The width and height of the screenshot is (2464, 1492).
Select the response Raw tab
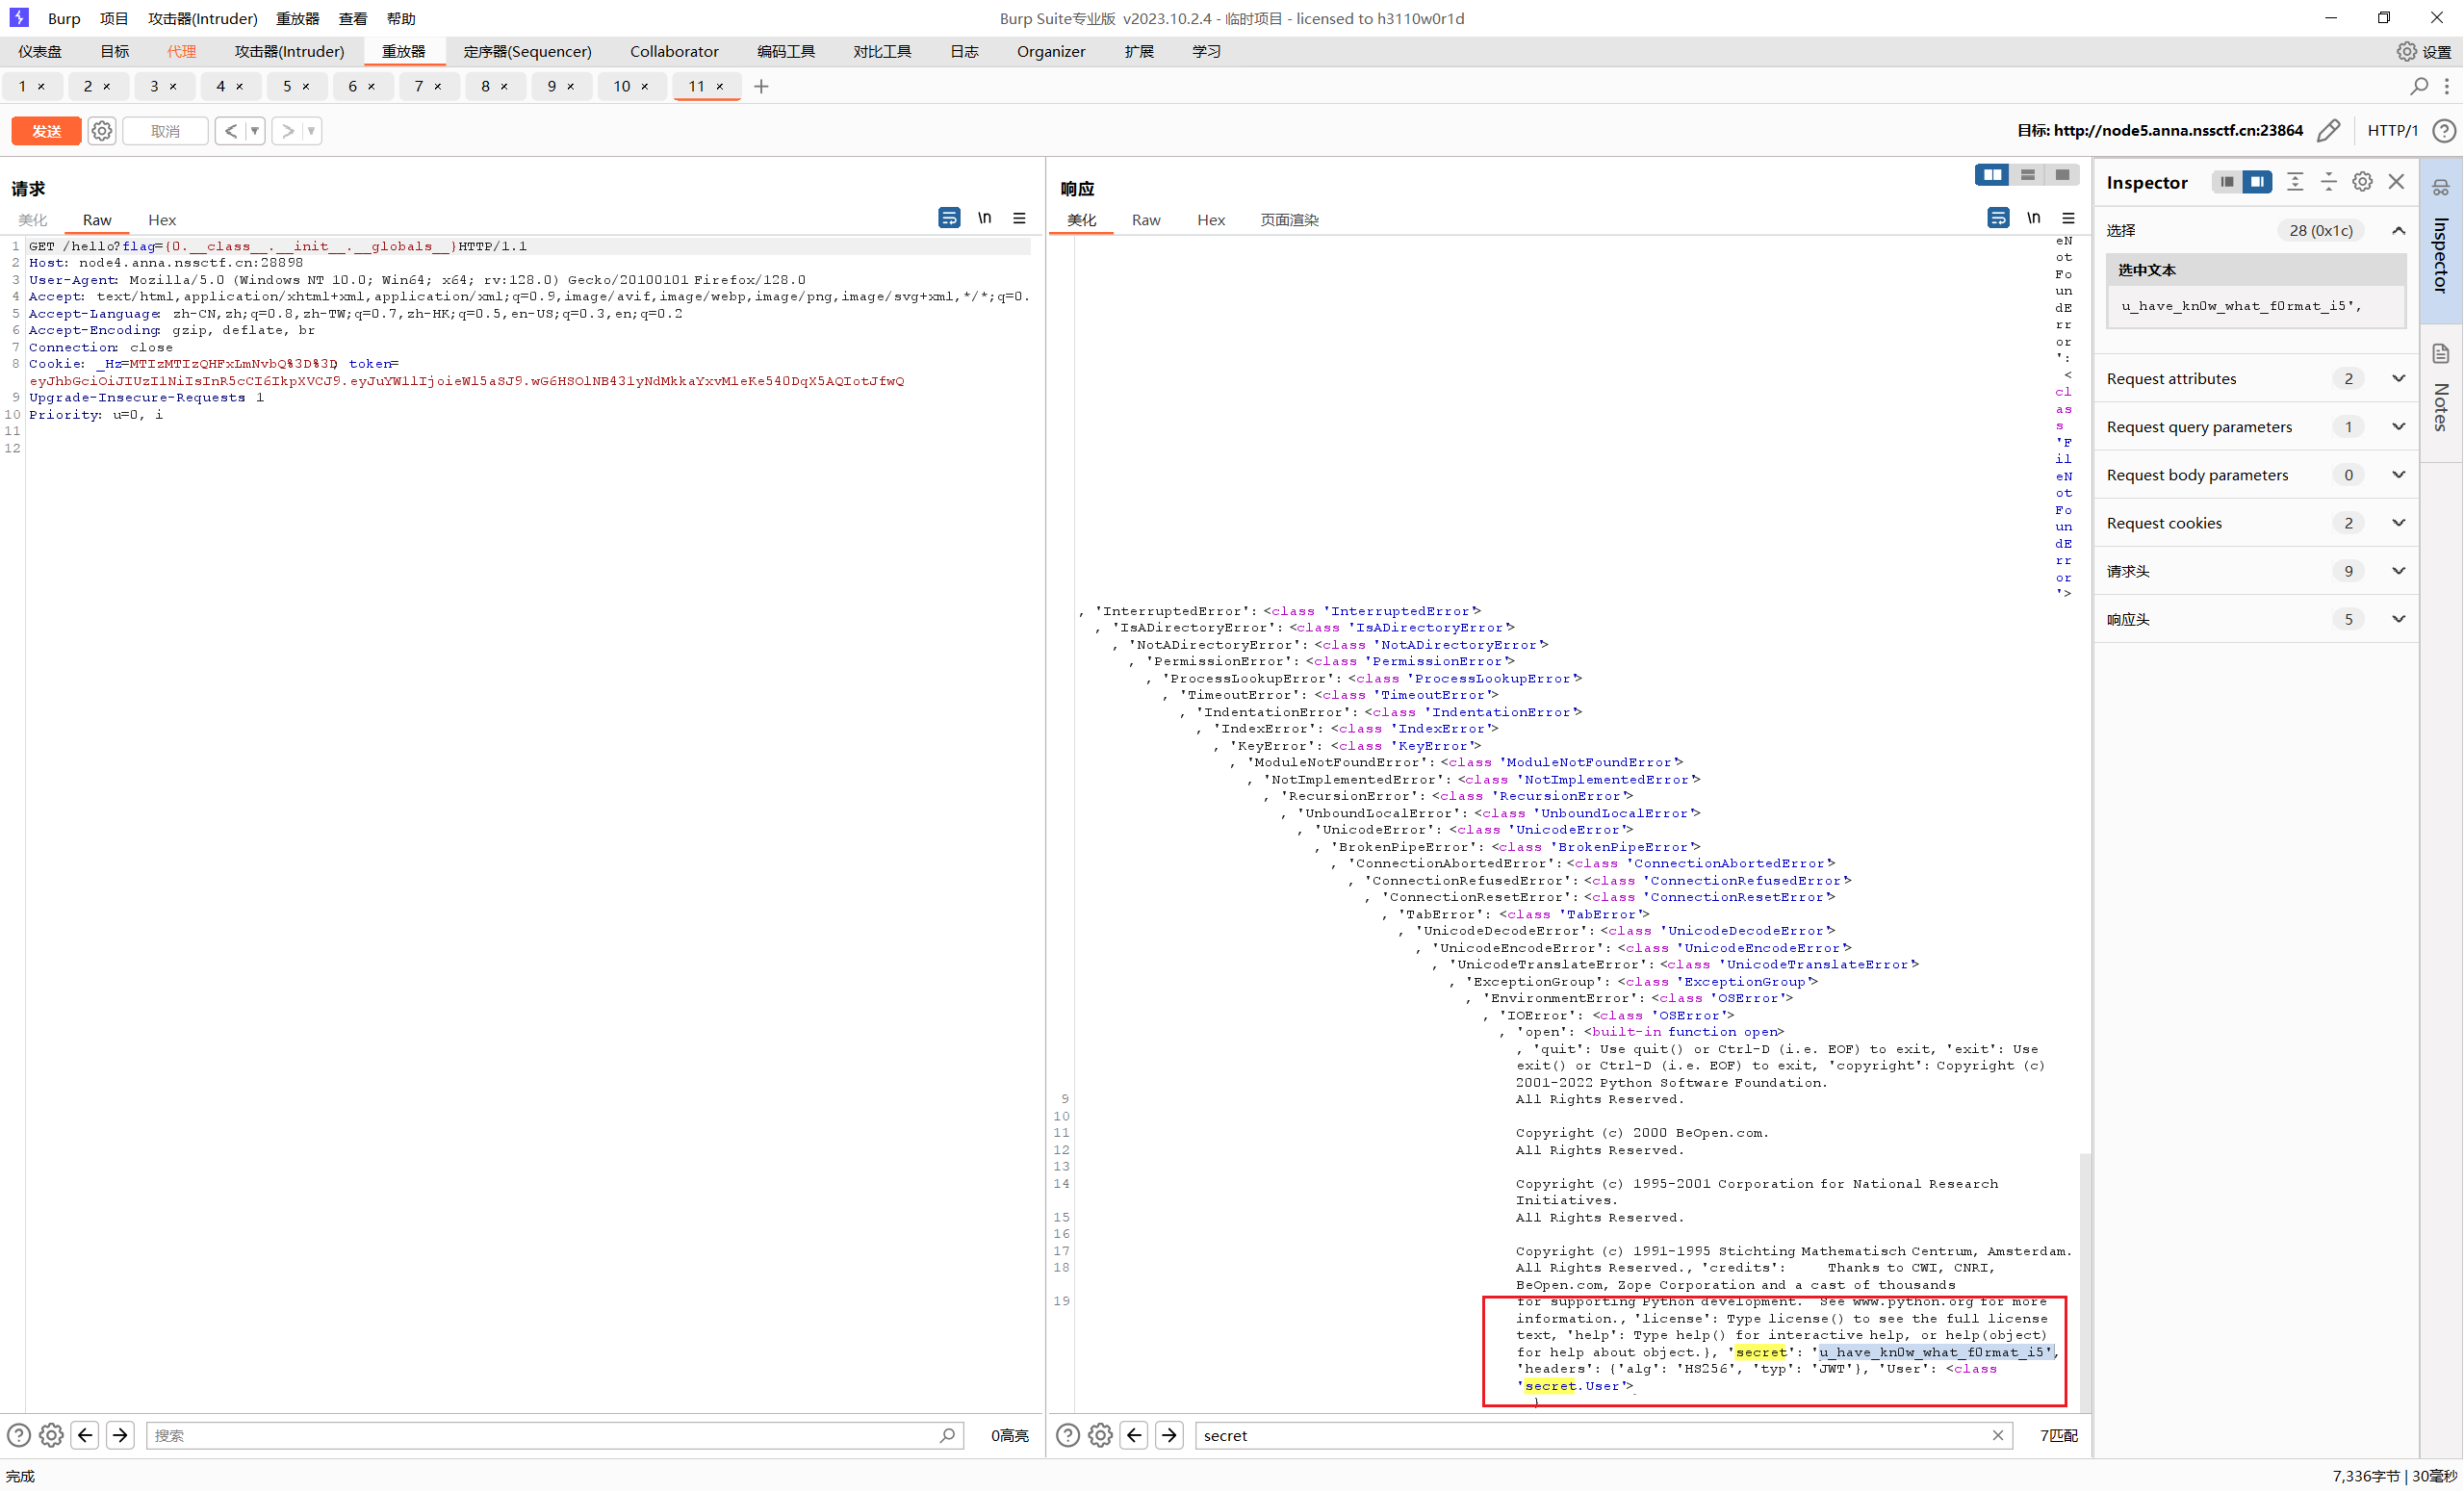click(1146, 220)
